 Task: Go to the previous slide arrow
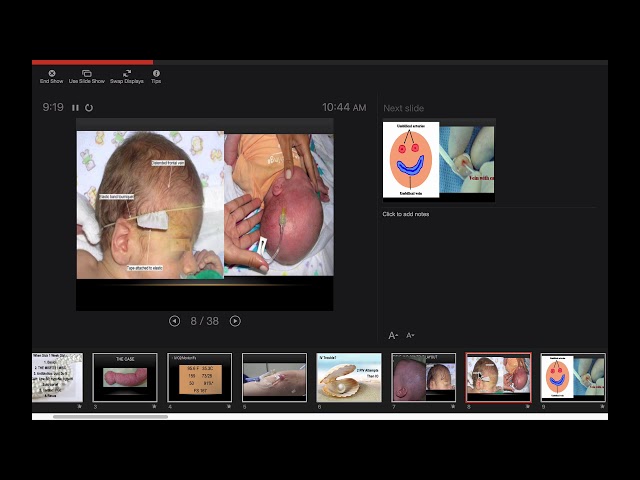[174, 321]
